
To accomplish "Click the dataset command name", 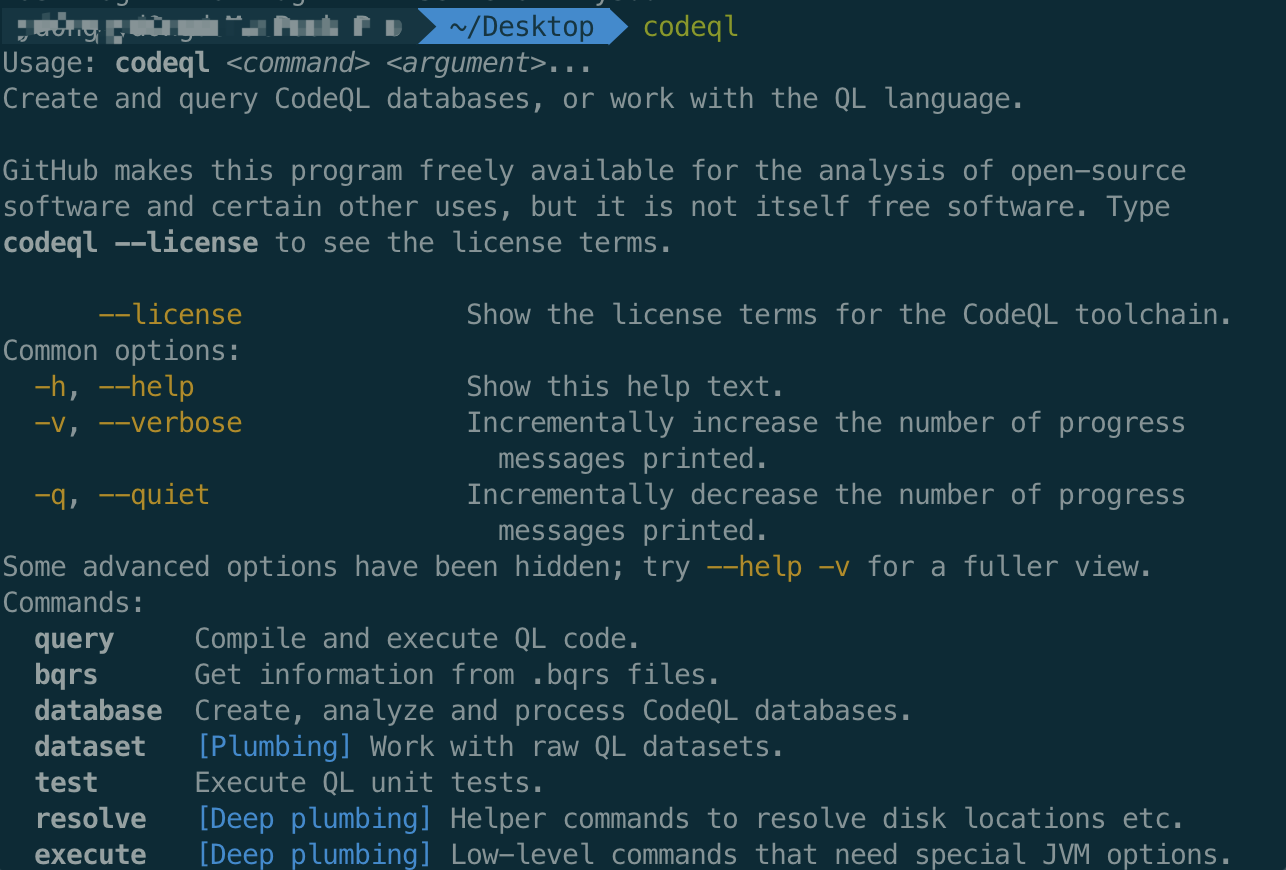I will tap(90, 747).
